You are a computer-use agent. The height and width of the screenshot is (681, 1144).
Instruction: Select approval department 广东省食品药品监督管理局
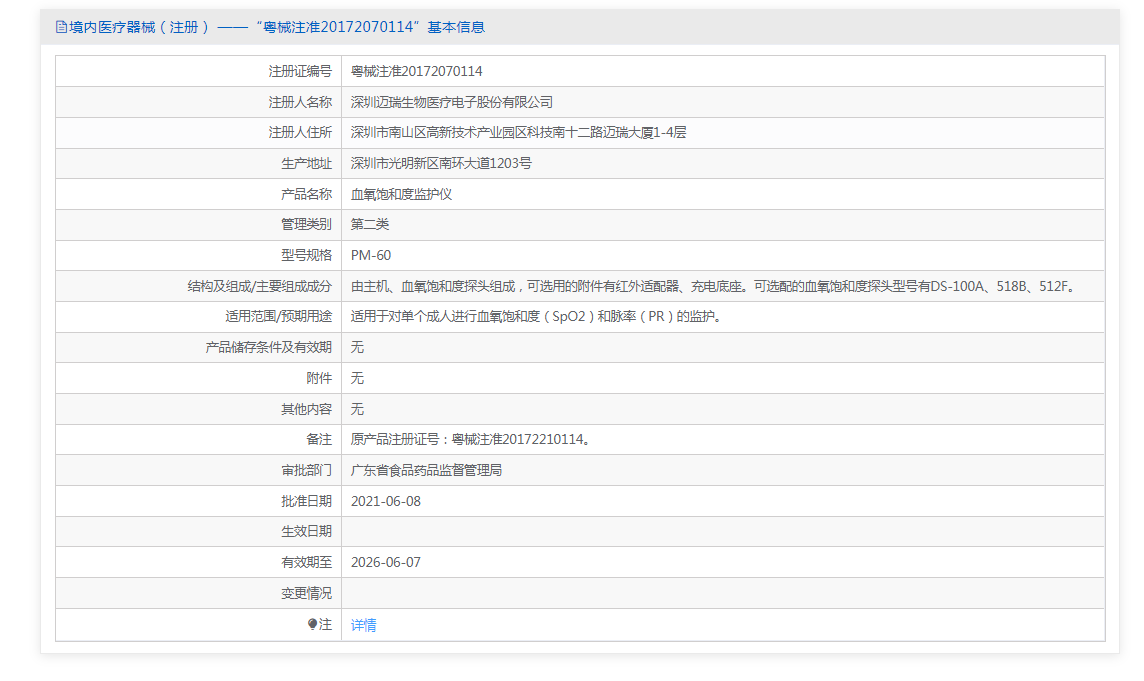tap(426, 470)
